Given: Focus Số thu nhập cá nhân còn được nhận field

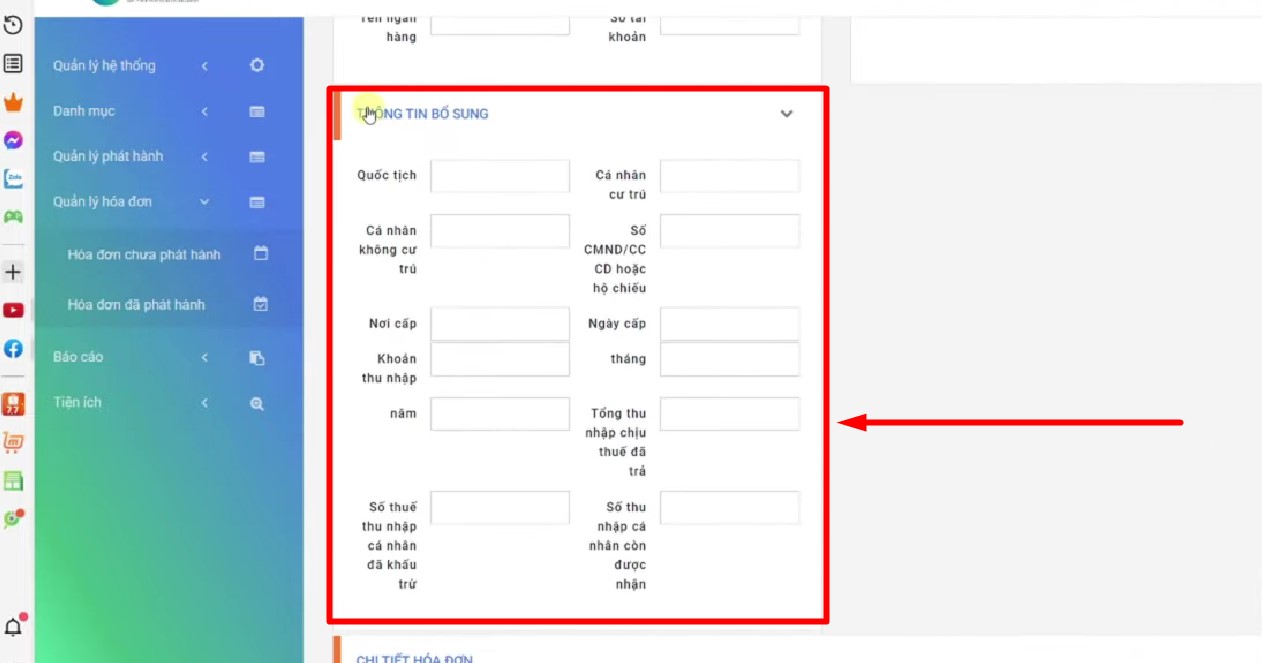Looking at the screenshot, I should tap(730, 508).
